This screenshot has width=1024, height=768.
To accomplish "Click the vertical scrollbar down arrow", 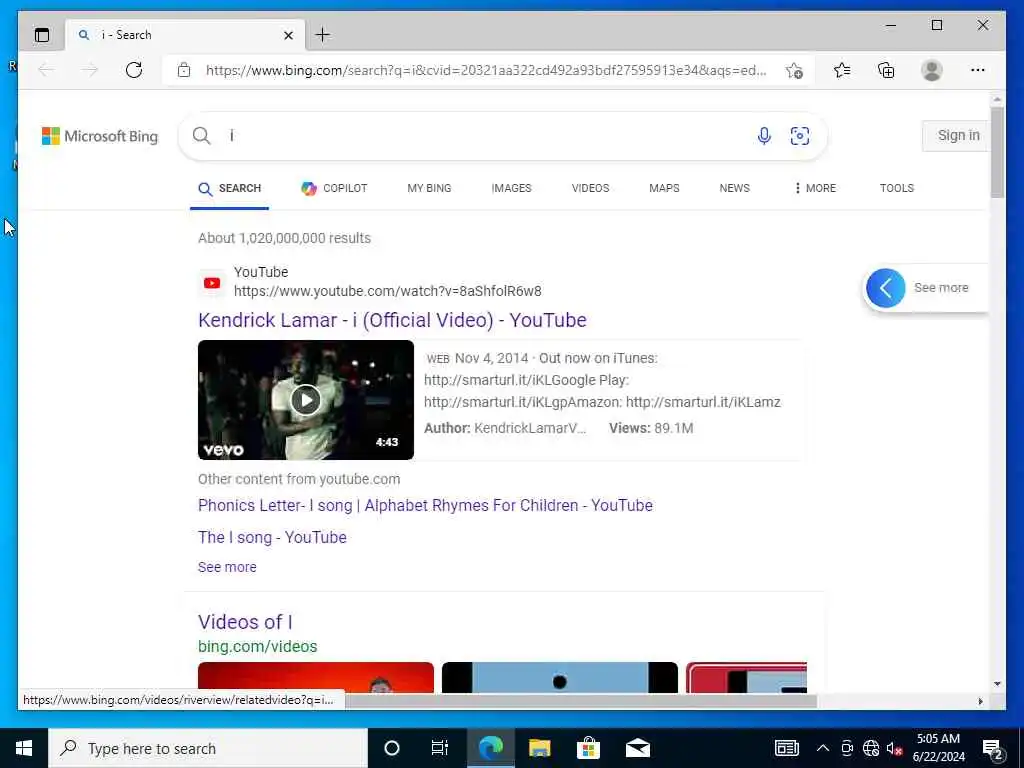I will point(997,684).
